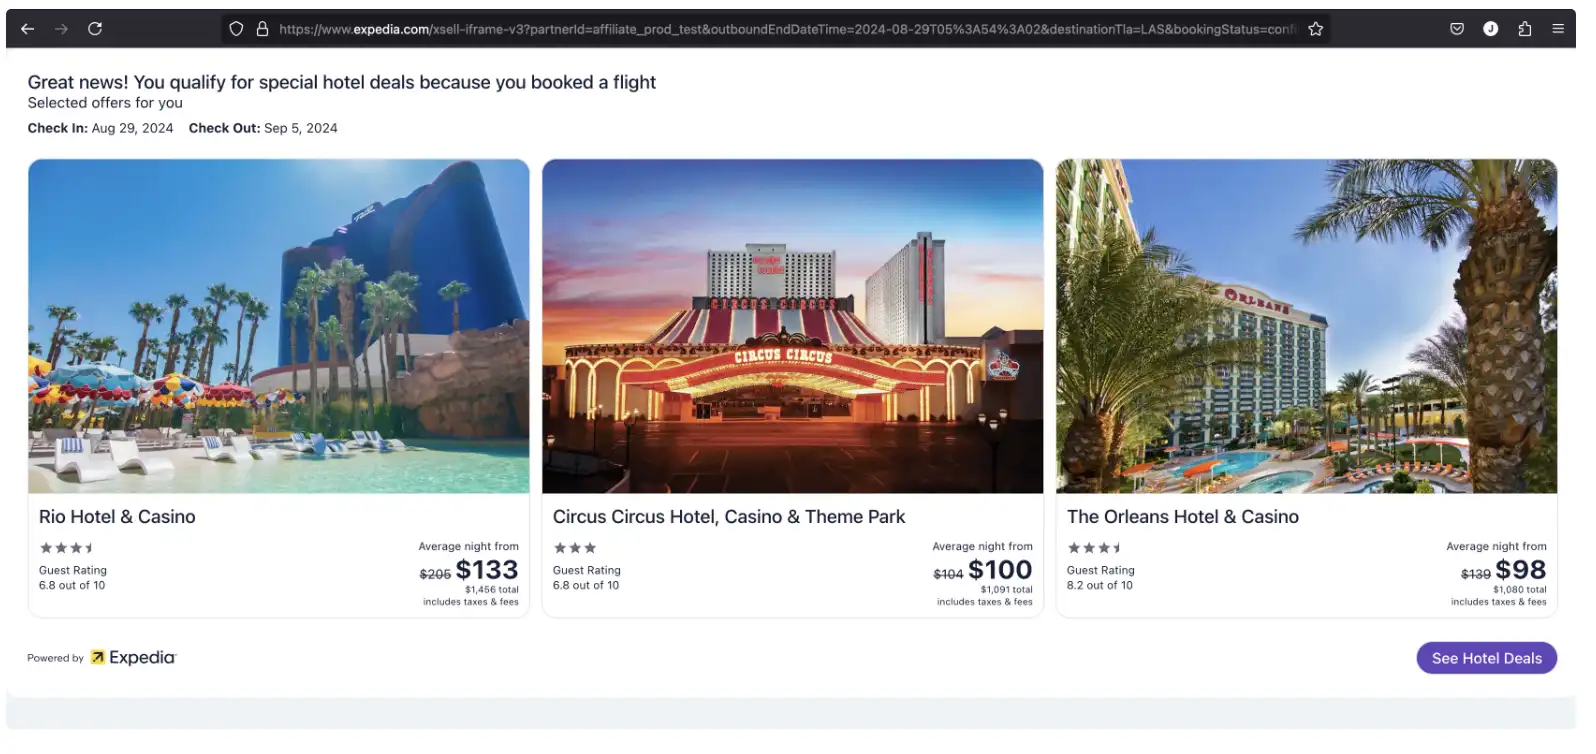Open The Orleans Hotel & Casino listing
The height and width of the screenshot is (754, 1596).
point(1183,516)
